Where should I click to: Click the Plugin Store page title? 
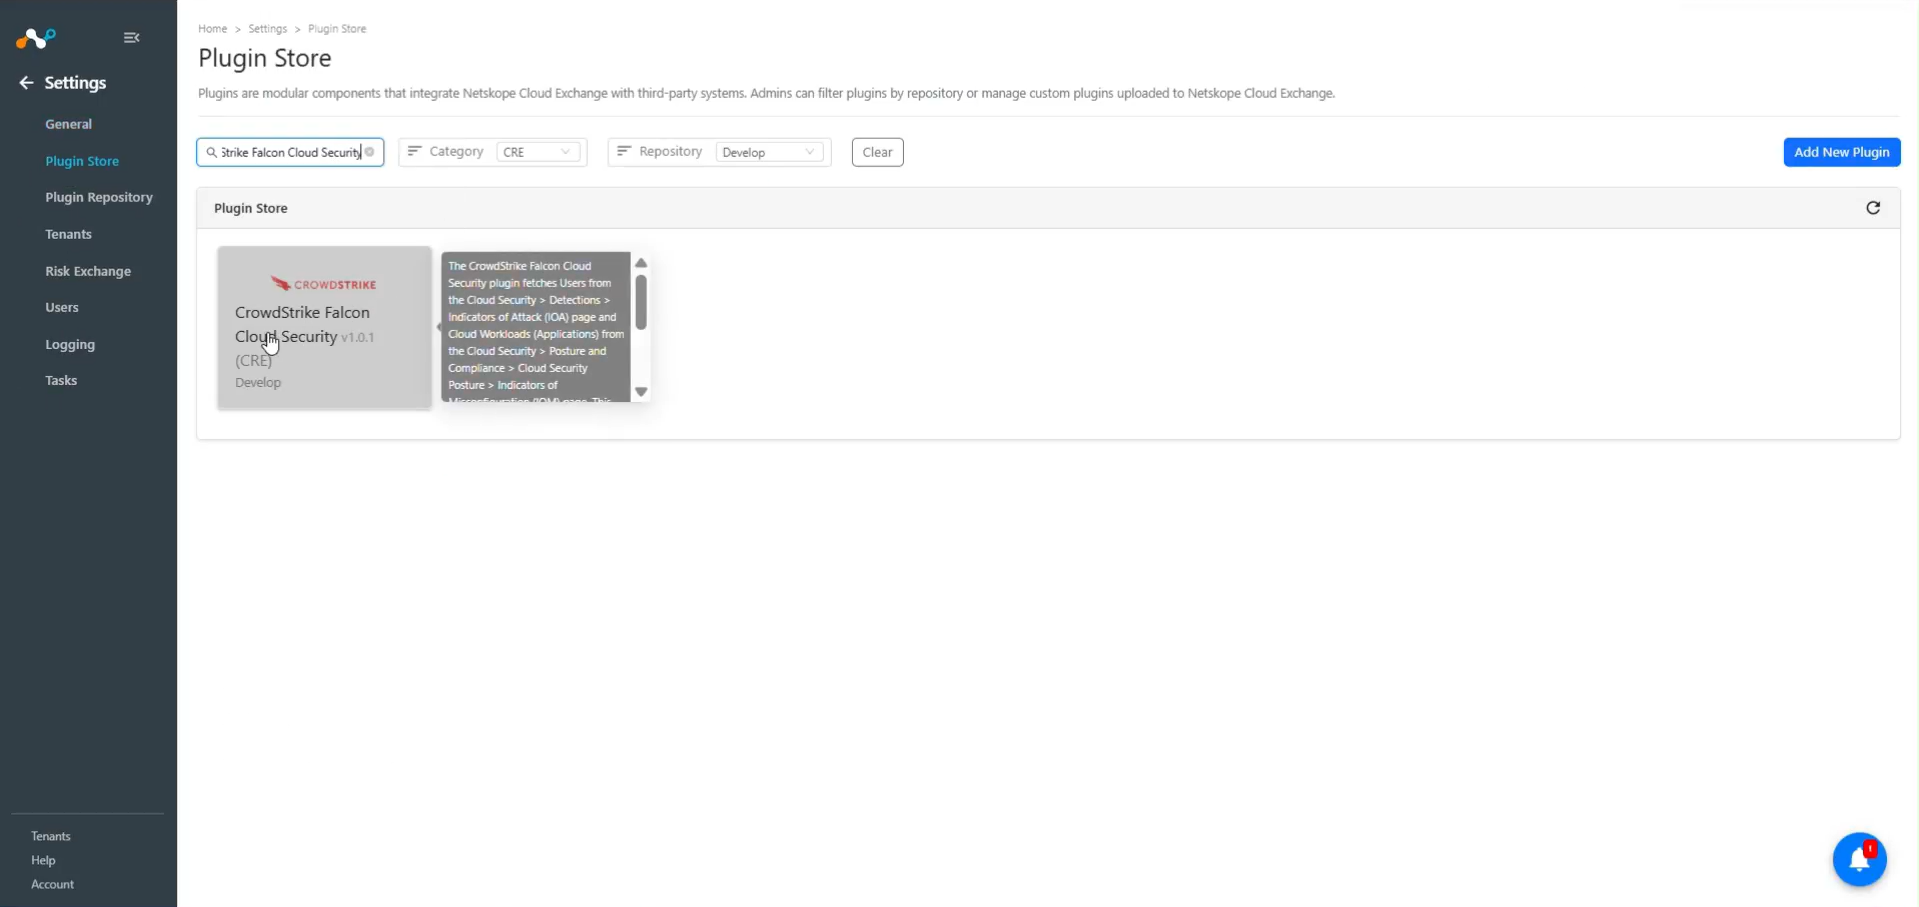click(x=265, y=58)
